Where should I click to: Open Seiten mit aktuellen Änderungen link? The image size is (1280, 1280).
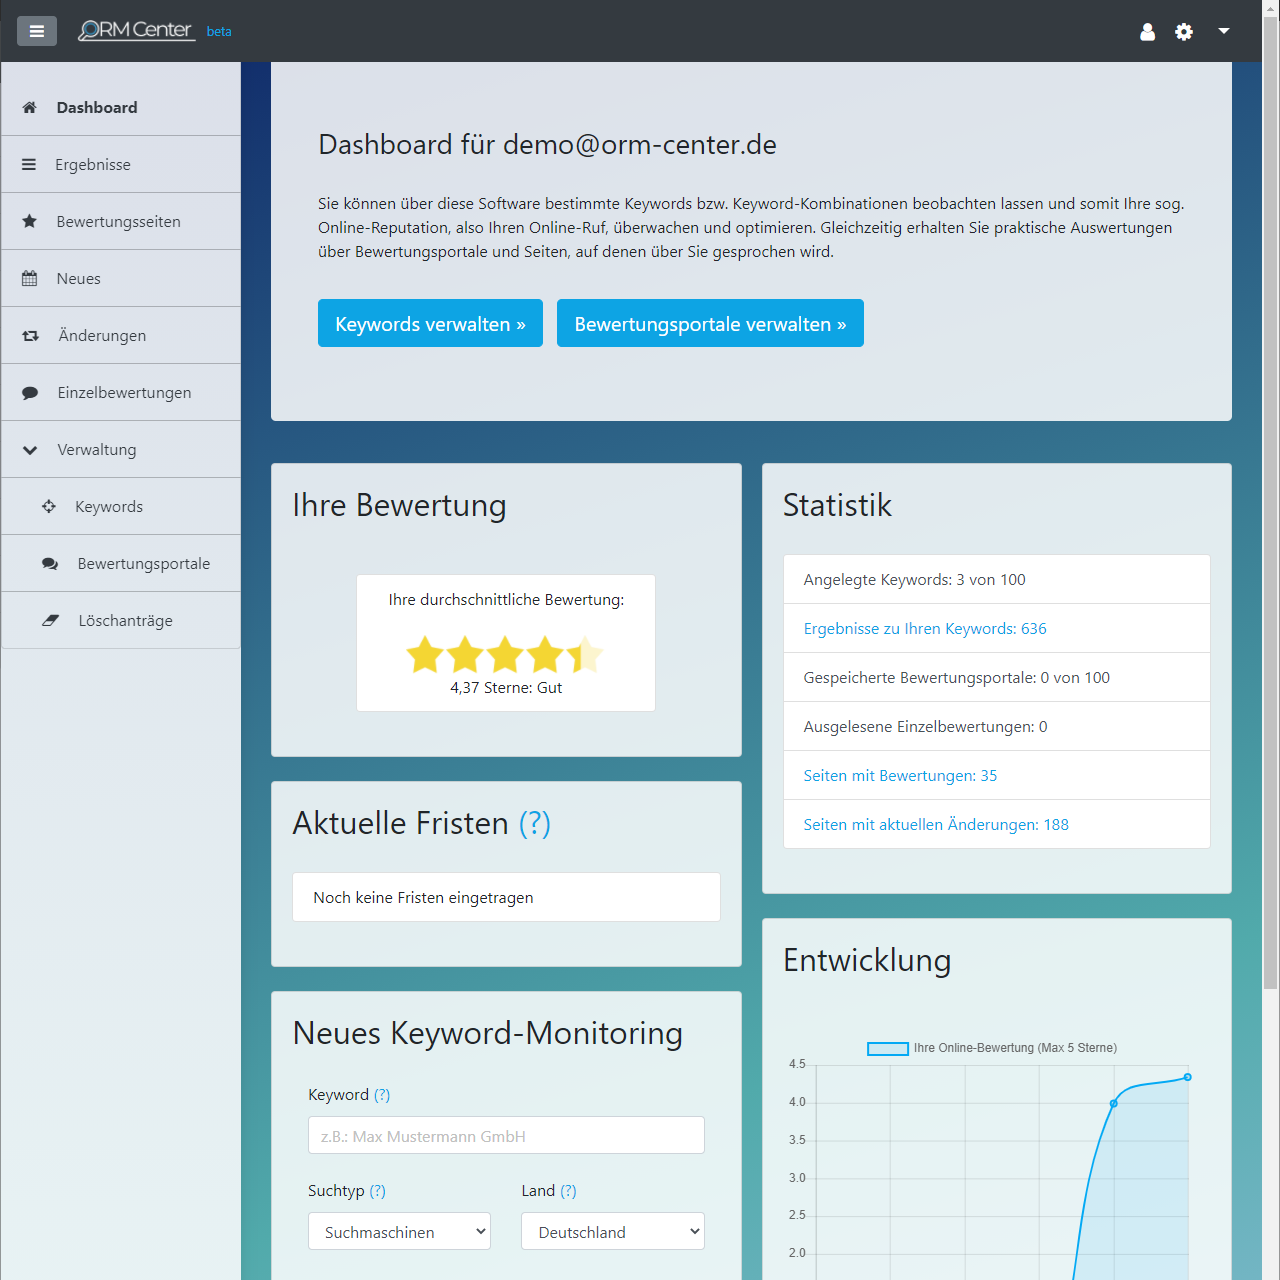click(936, 825)
